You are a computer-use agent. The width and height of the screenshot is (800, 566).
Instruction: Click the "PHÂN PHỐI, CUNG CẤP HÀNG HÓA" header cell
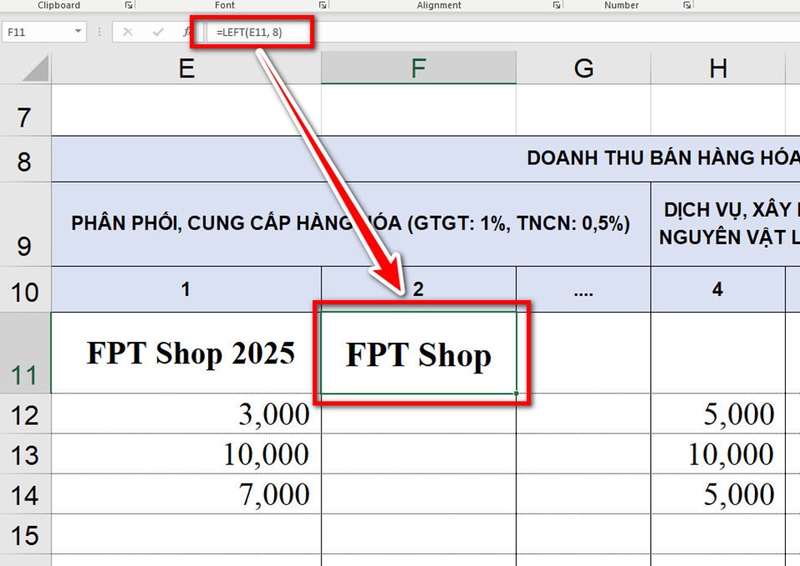351,224
